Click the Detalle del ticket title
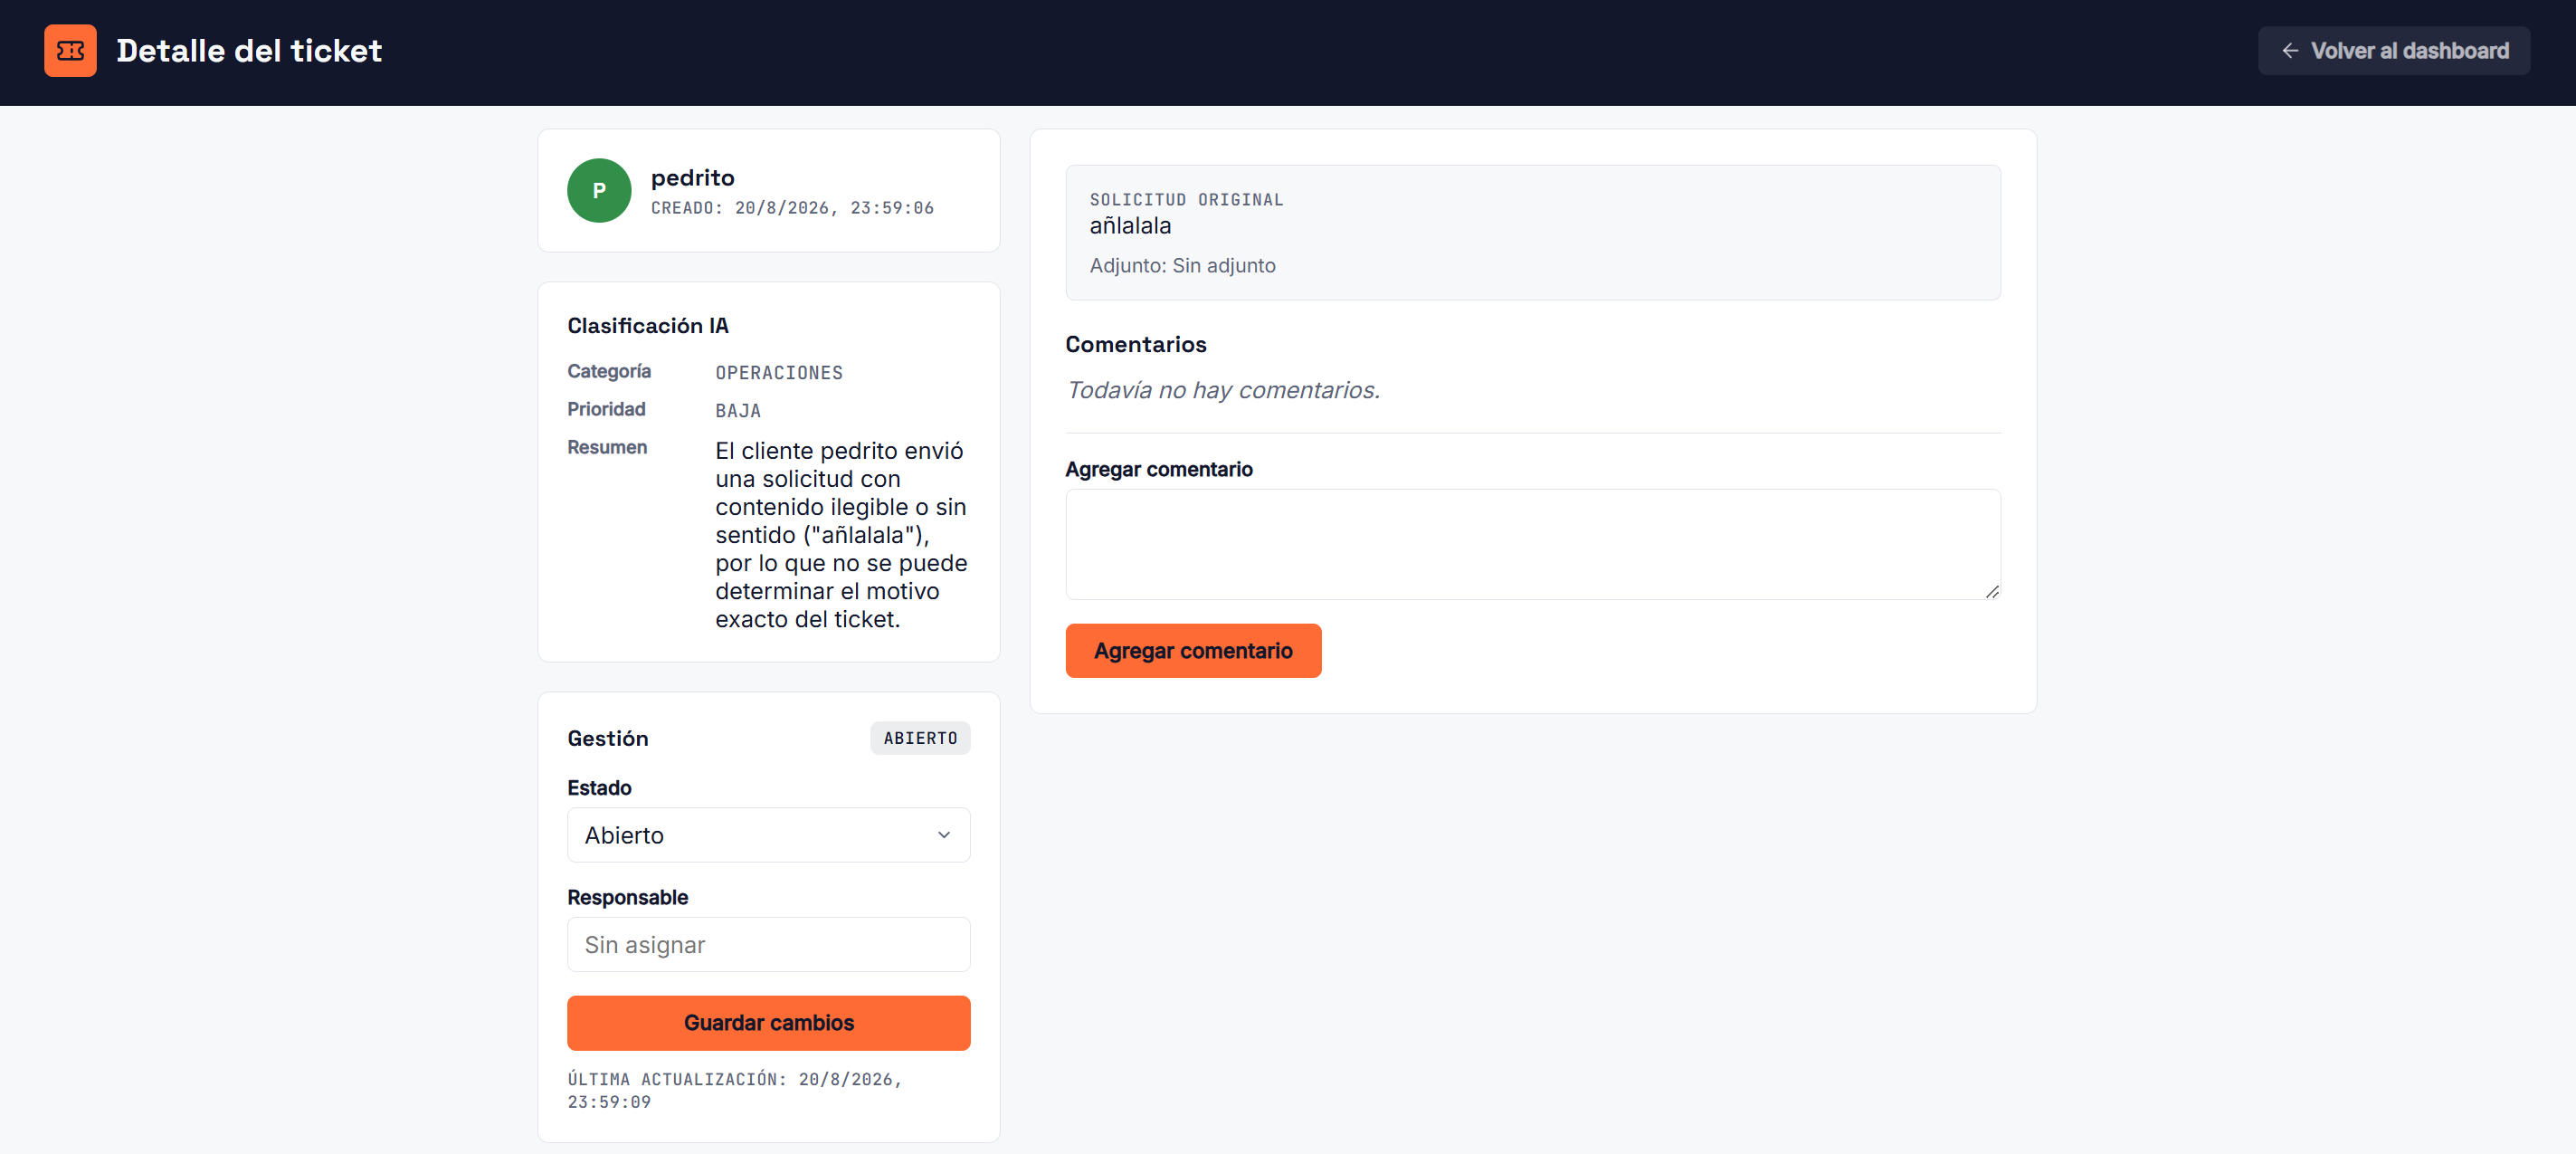Viewport: 2576px width, 1154px height. (249, 51)
